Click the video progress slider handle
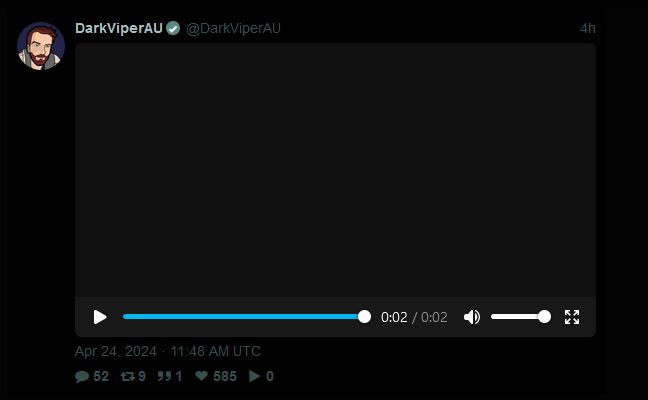This screenshot has width=648, height=400. (x=364, y=317)
